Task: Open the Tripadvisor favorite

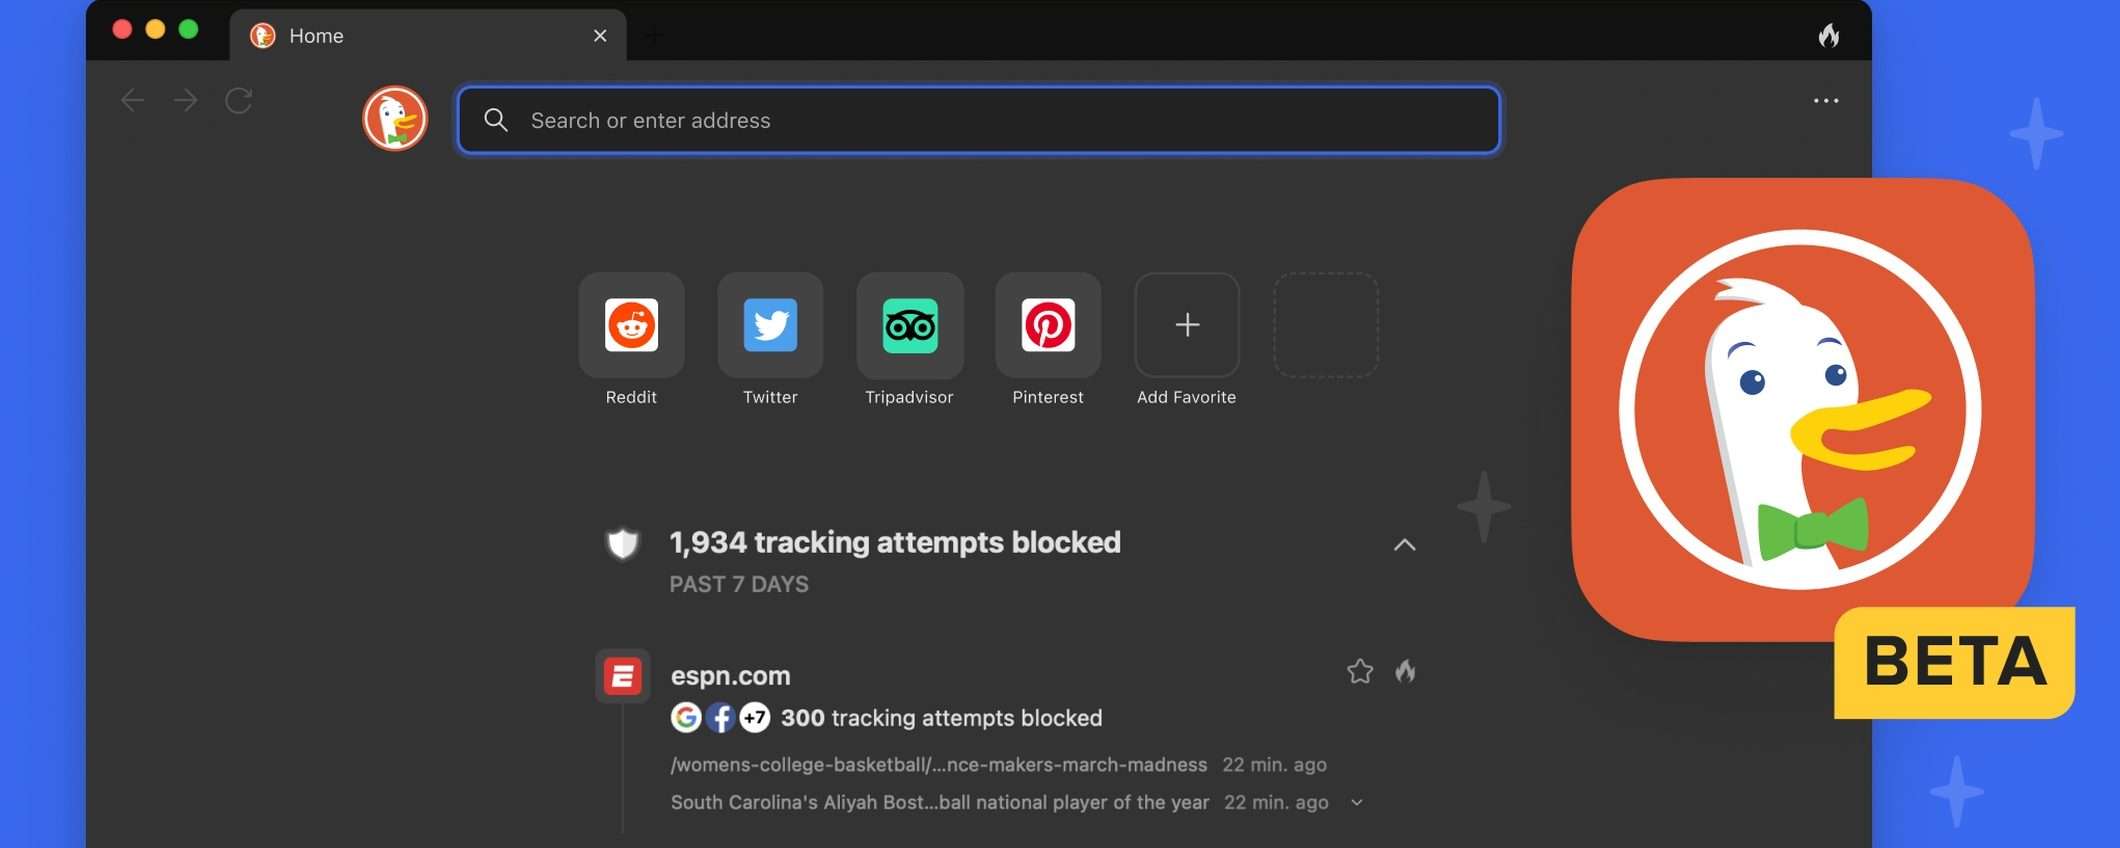Action: point(909,325)
